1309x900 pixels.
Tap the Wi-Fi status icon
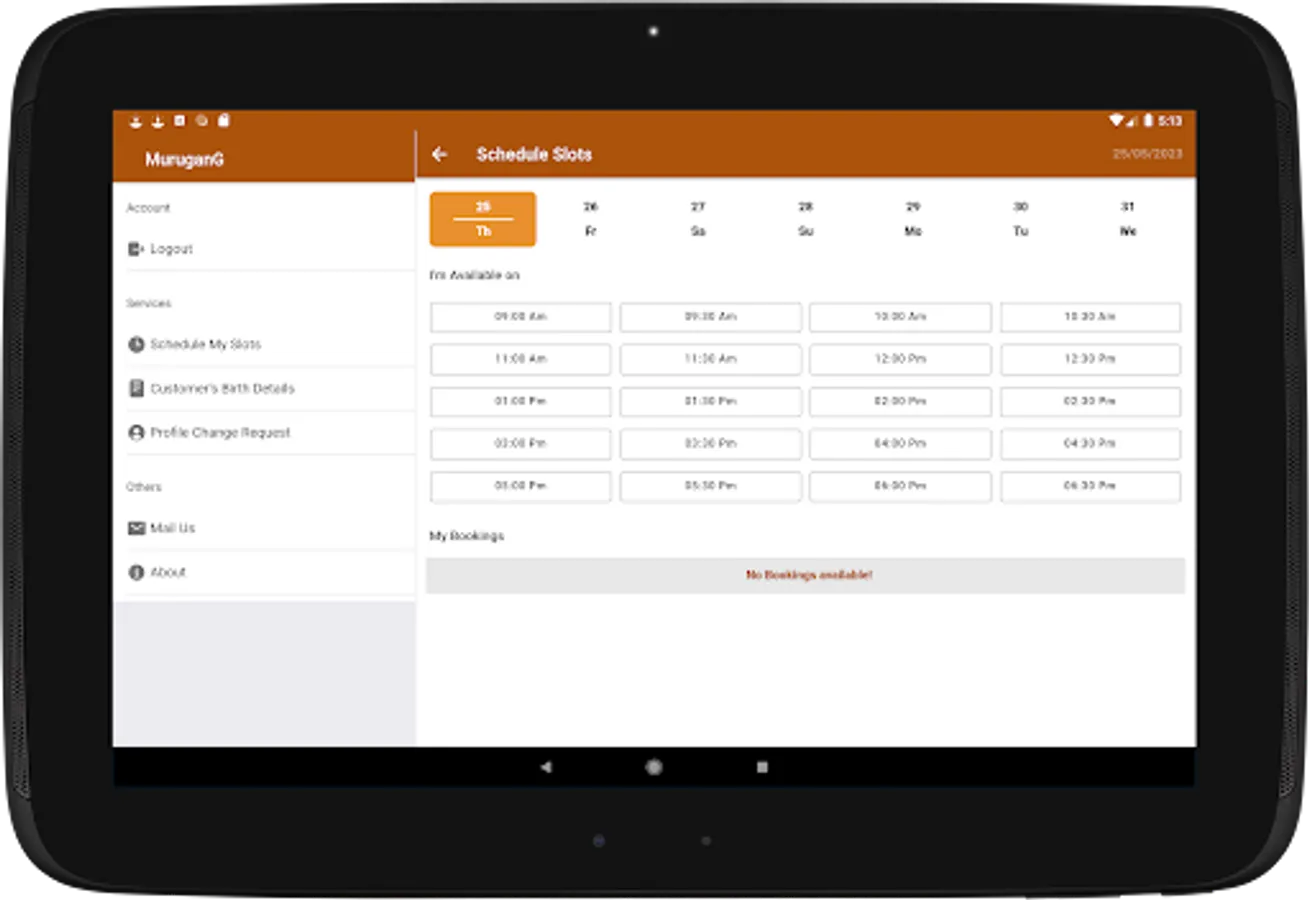click(x=1116, y=120)
